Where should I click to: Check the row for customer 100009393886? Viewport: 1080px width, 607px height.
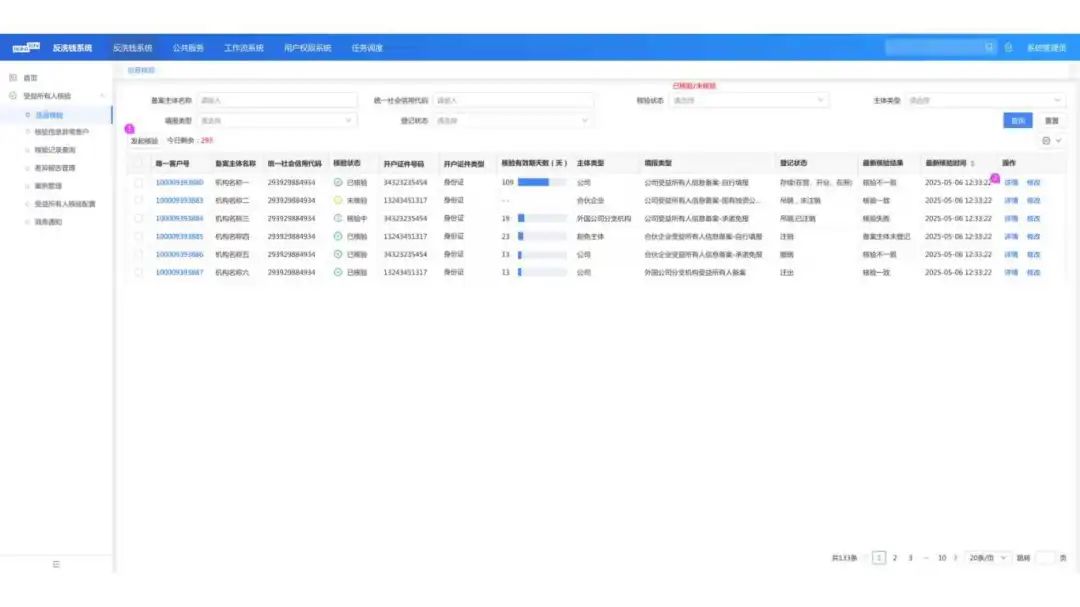click(138, 254)
